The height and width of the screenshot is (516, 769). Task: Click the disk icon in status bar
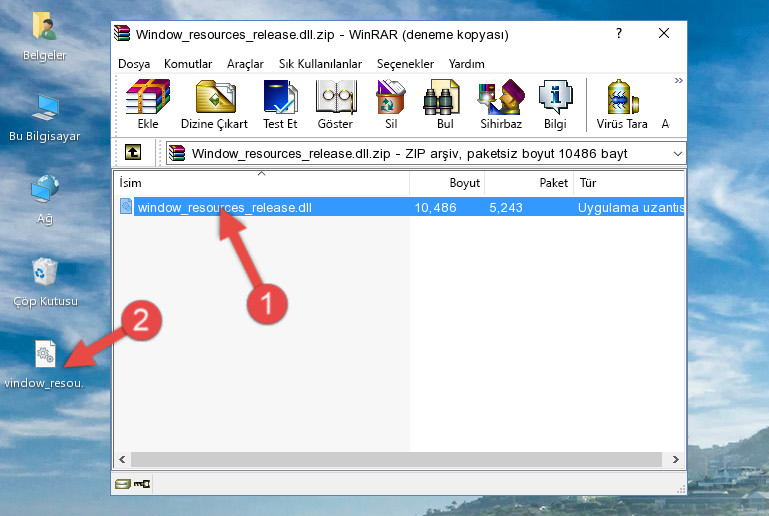coord(122,484)
